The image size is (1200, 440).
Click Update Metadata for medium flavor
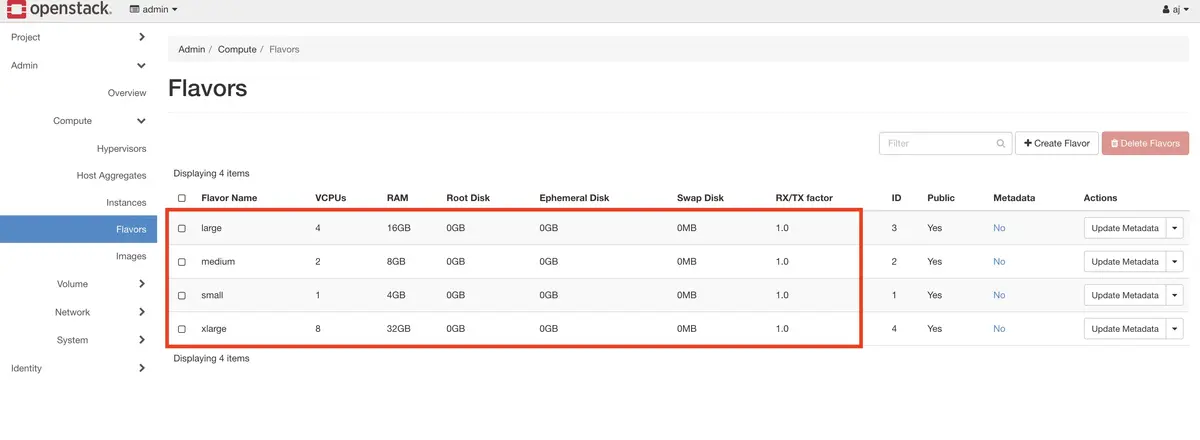(1124, 262)
